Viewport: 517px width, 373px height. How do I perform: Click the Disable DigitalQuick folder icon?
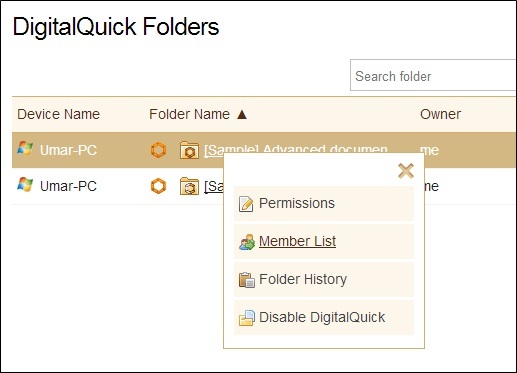click(x=247, y=318)
